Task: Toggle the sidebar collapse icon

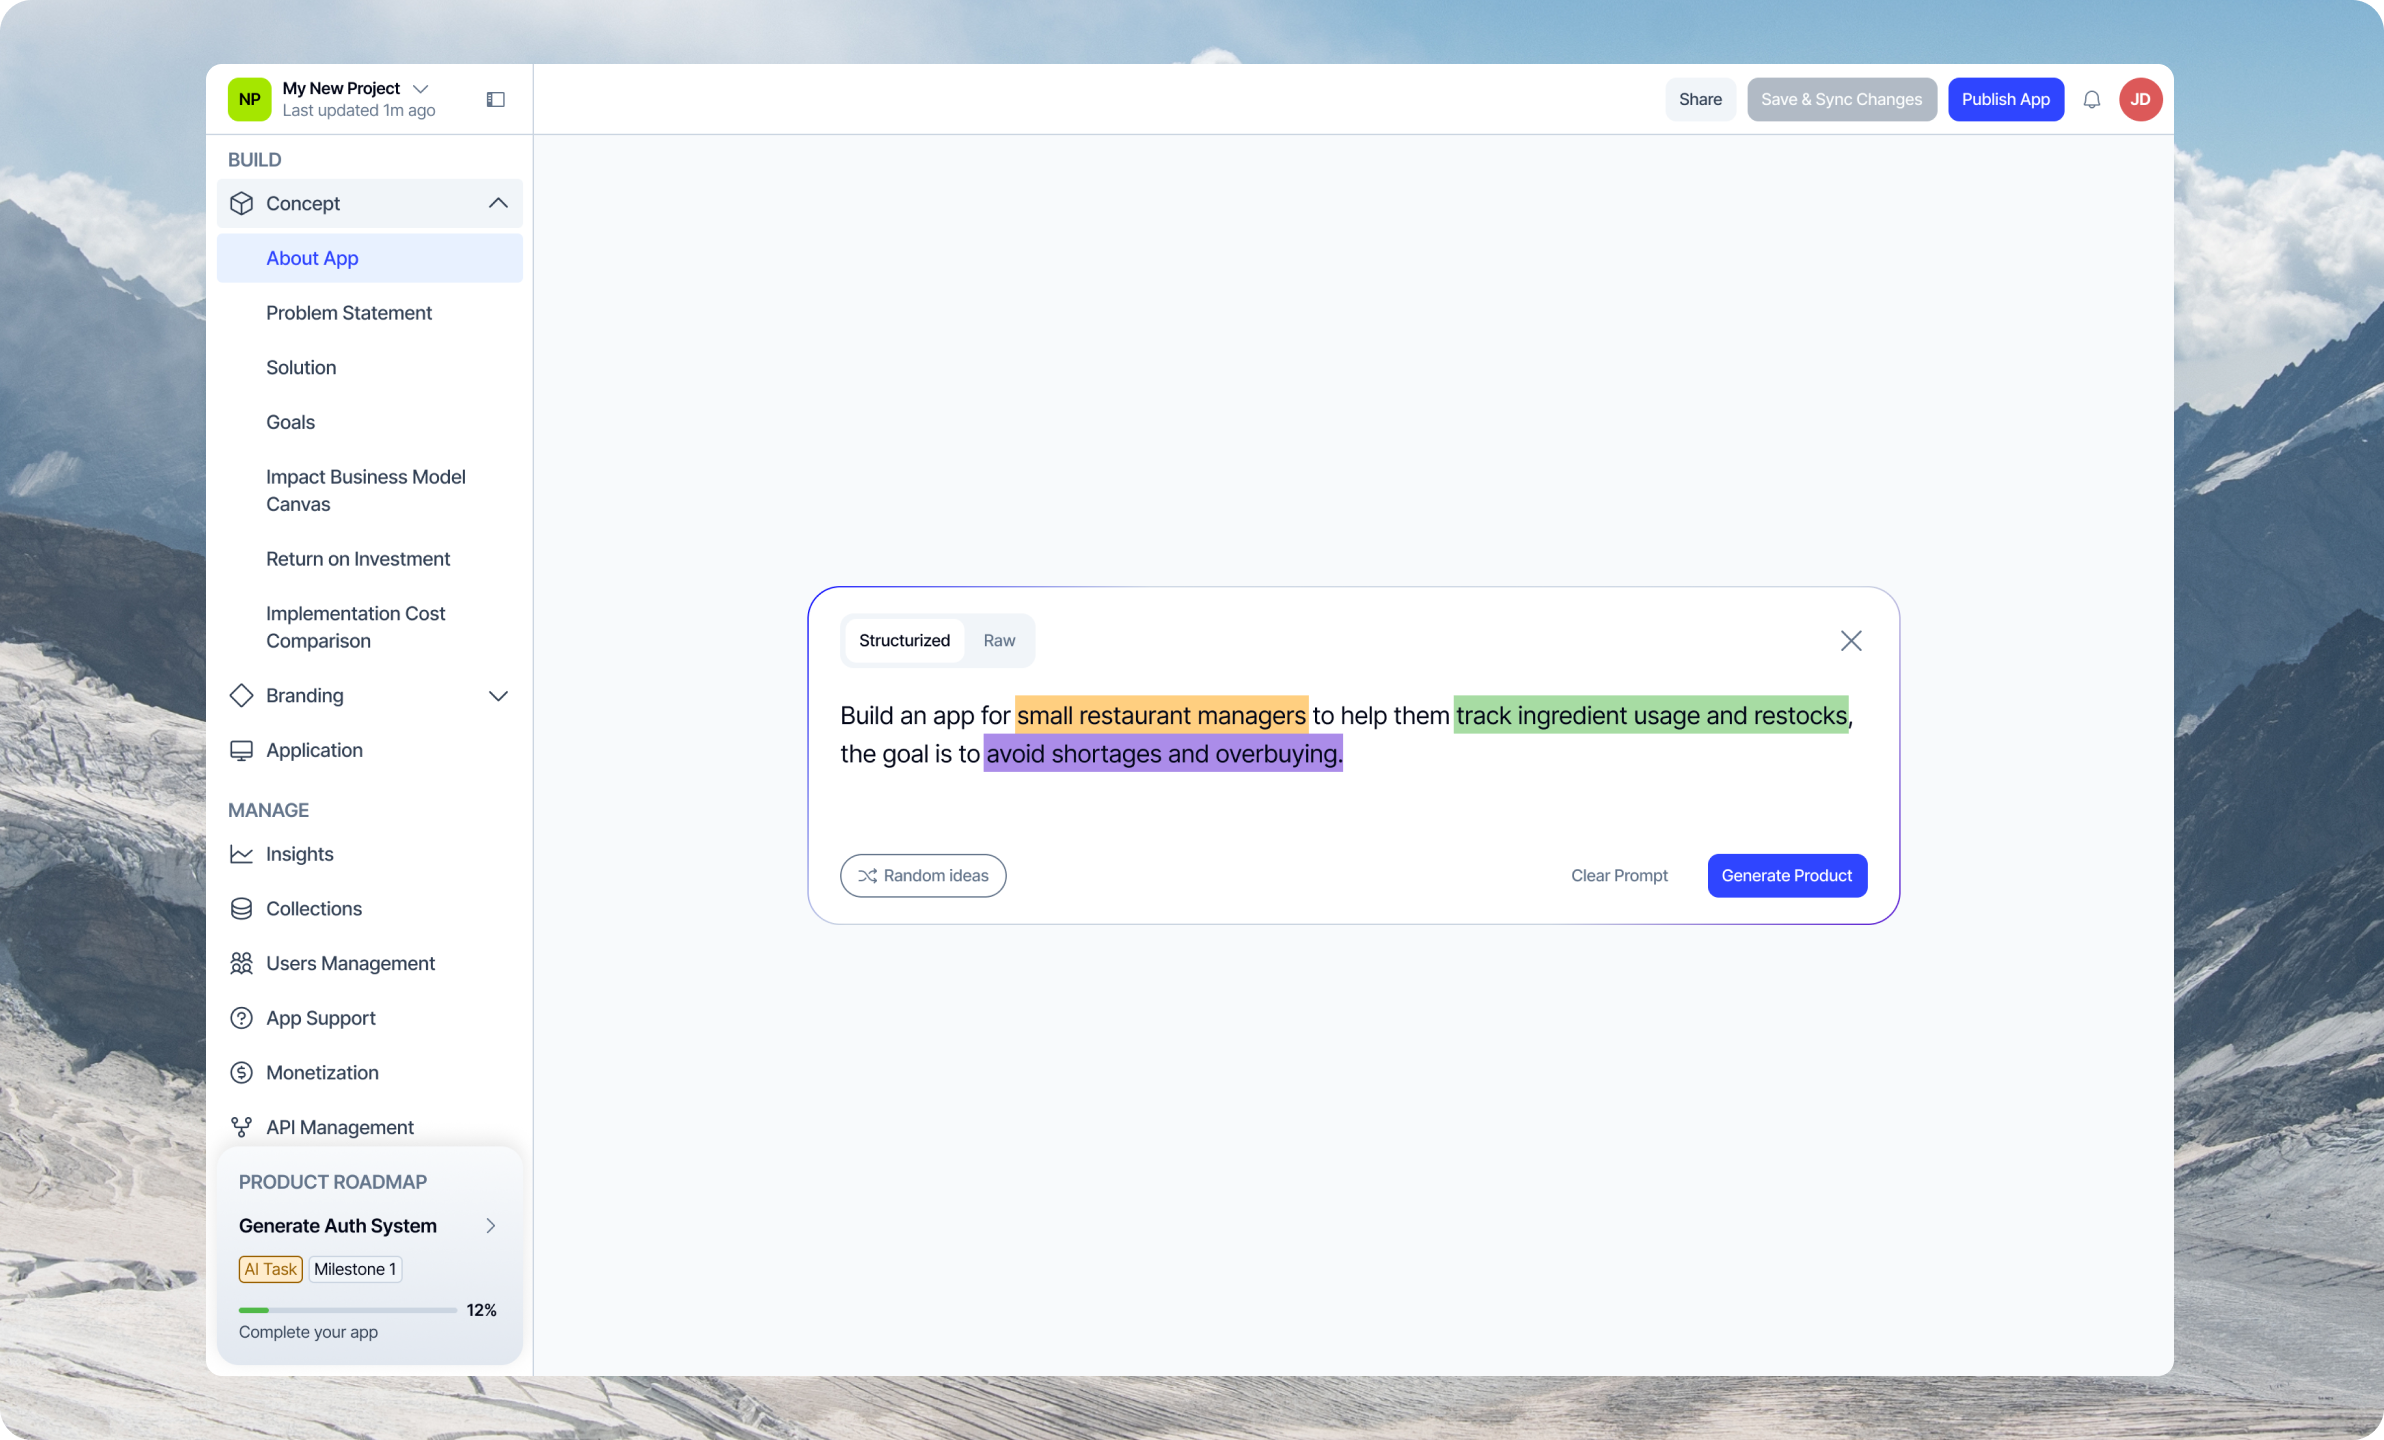Action: click(x=495, y=99)
